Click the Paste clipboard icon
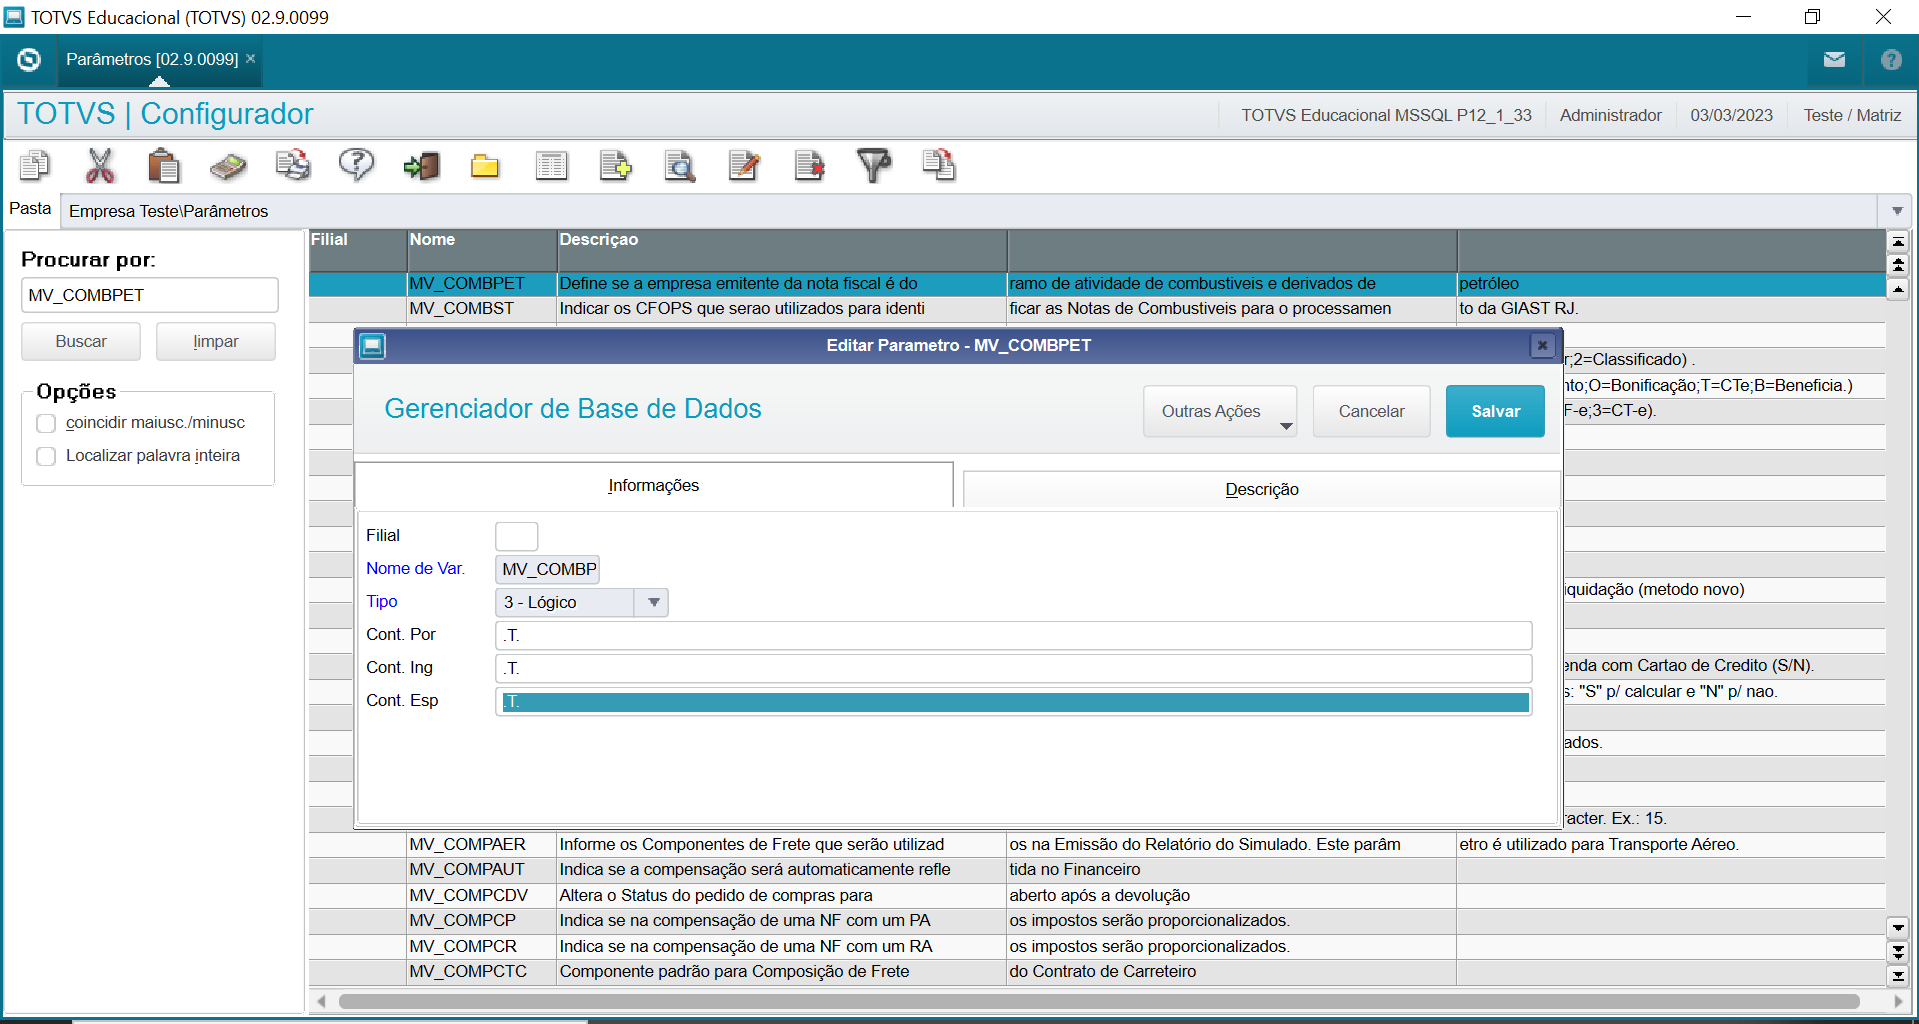 pos(163,165)
